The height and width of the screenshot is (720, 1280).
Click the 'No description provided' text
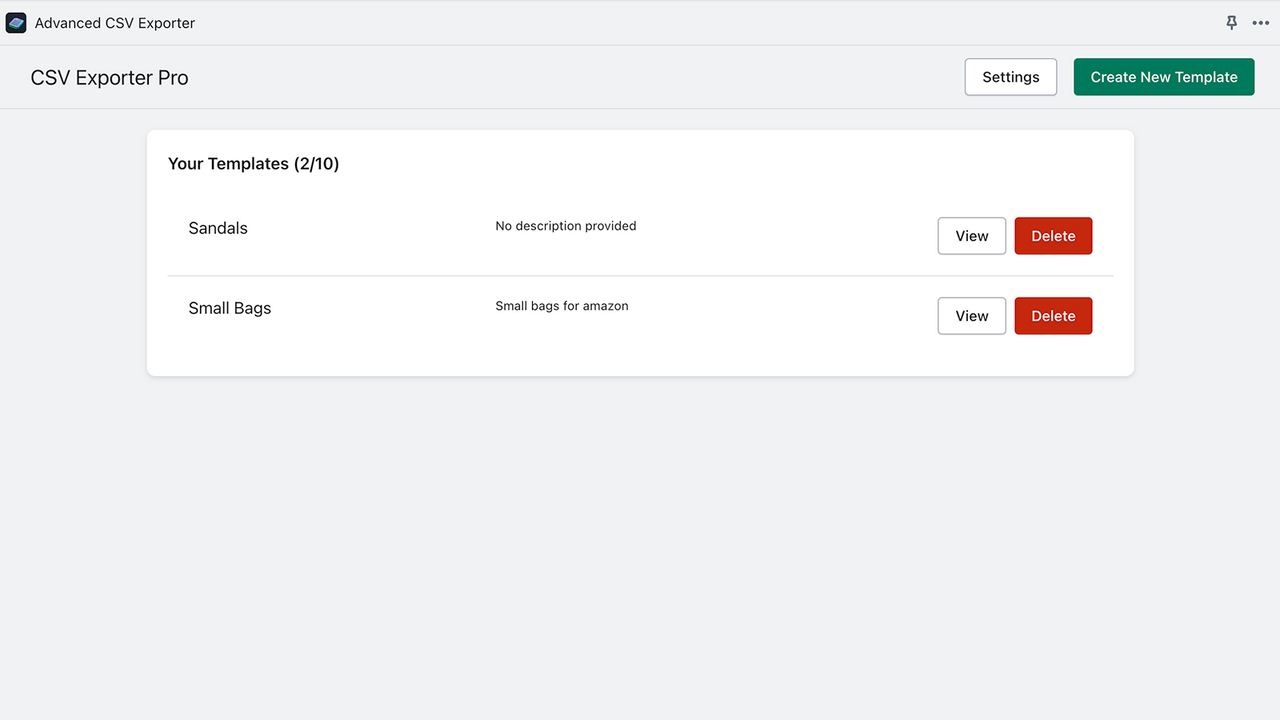[566, 226]
